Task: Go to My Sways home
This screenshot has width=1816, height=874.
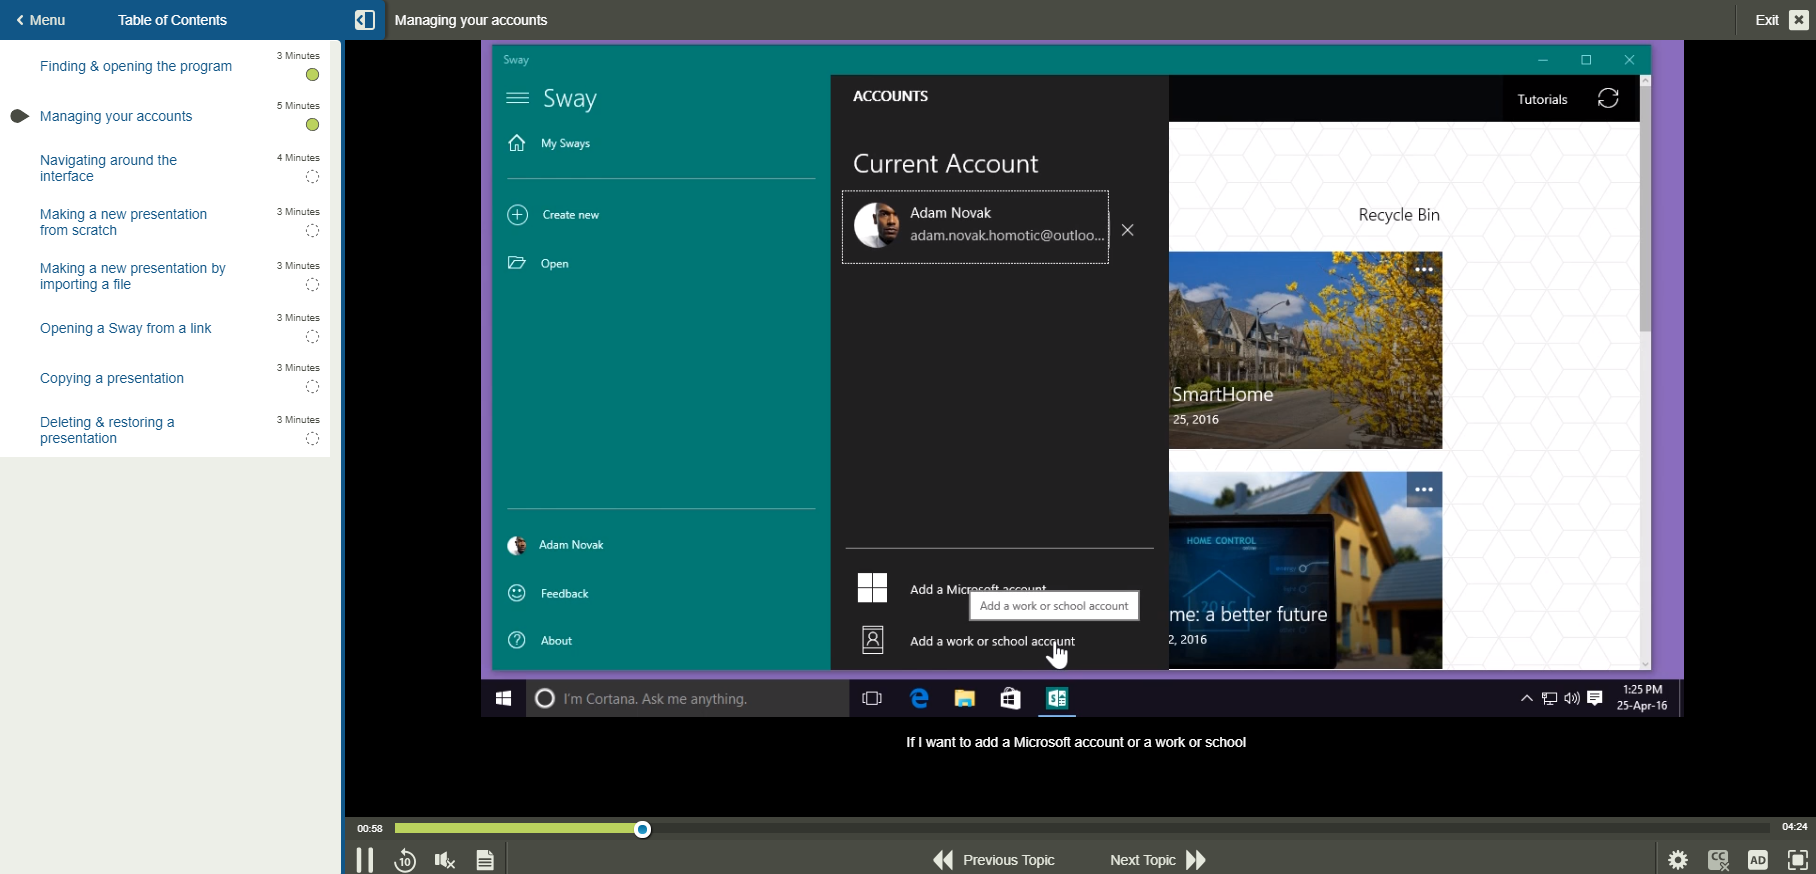Action: (550, 143)
